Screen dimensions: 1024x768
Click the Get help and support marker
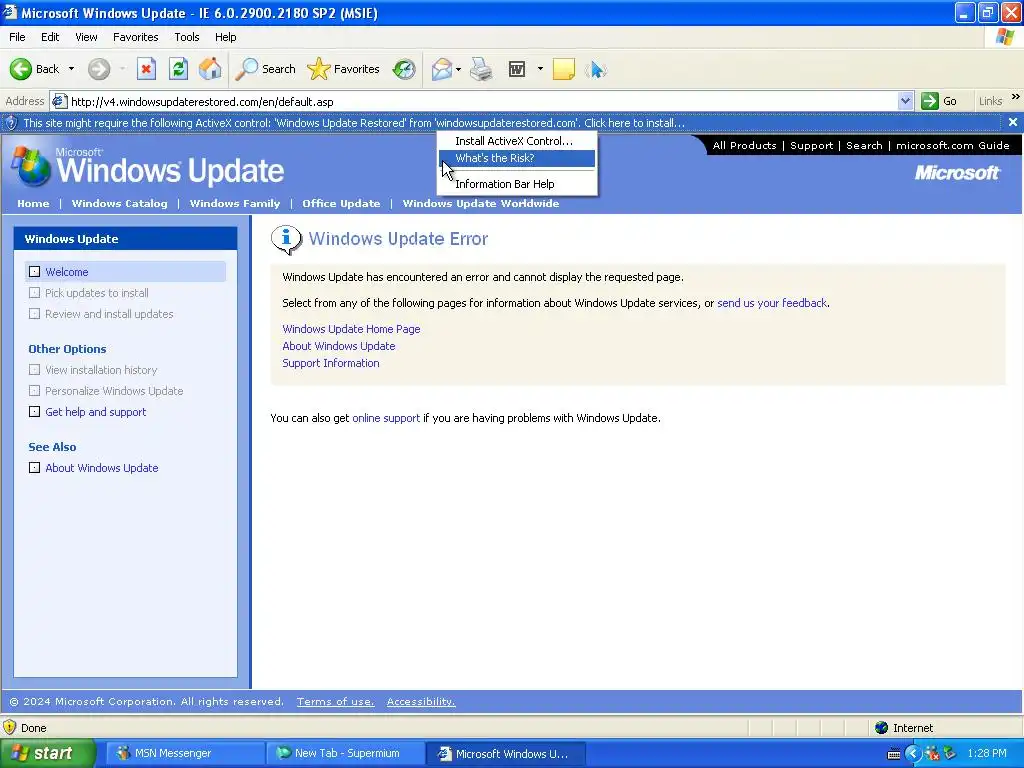pyautogui.click(x=35, y=412)
